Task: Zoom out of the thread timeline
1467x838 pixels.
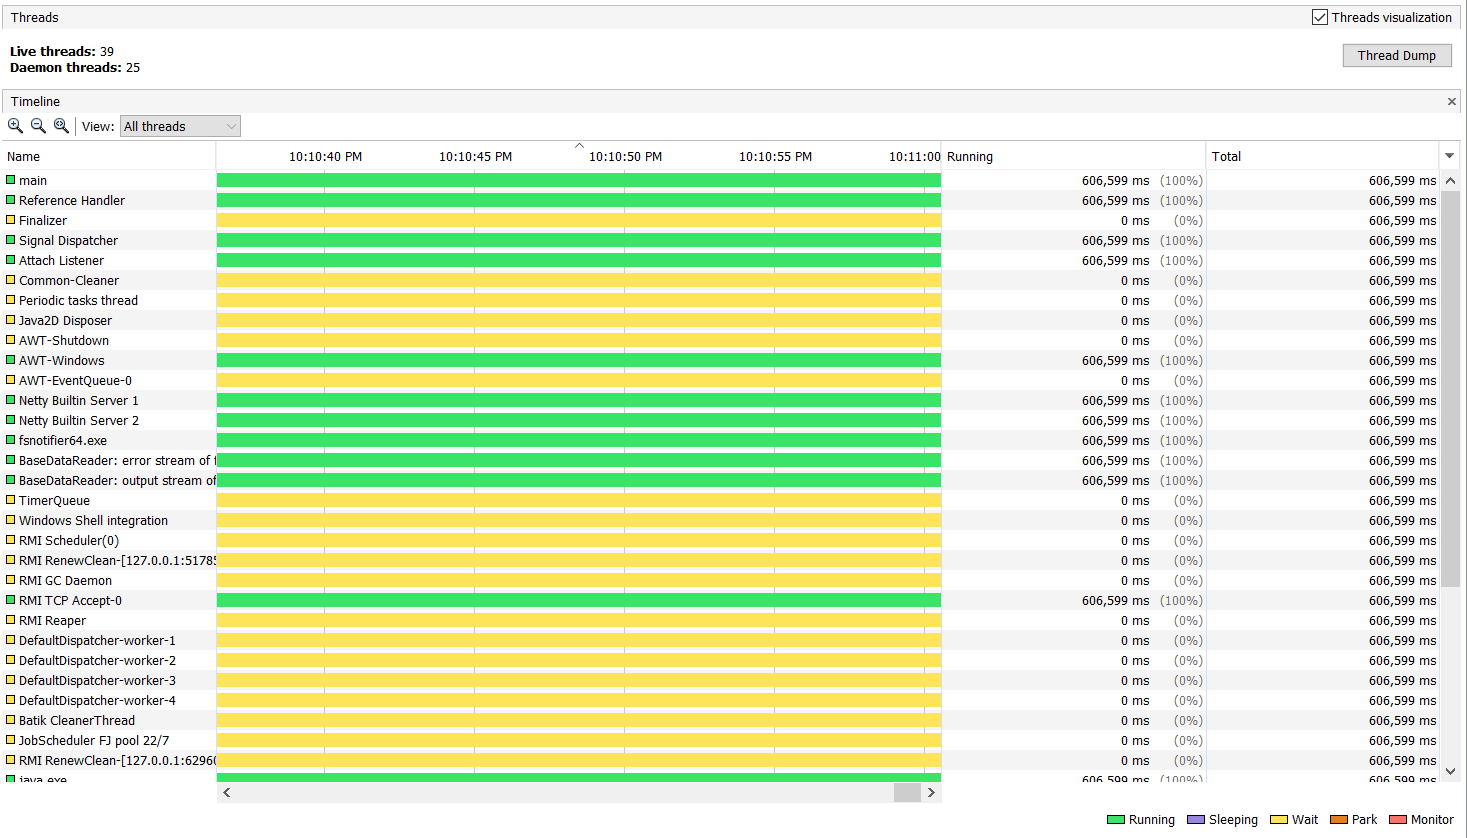Action: [x=38, y=126]
